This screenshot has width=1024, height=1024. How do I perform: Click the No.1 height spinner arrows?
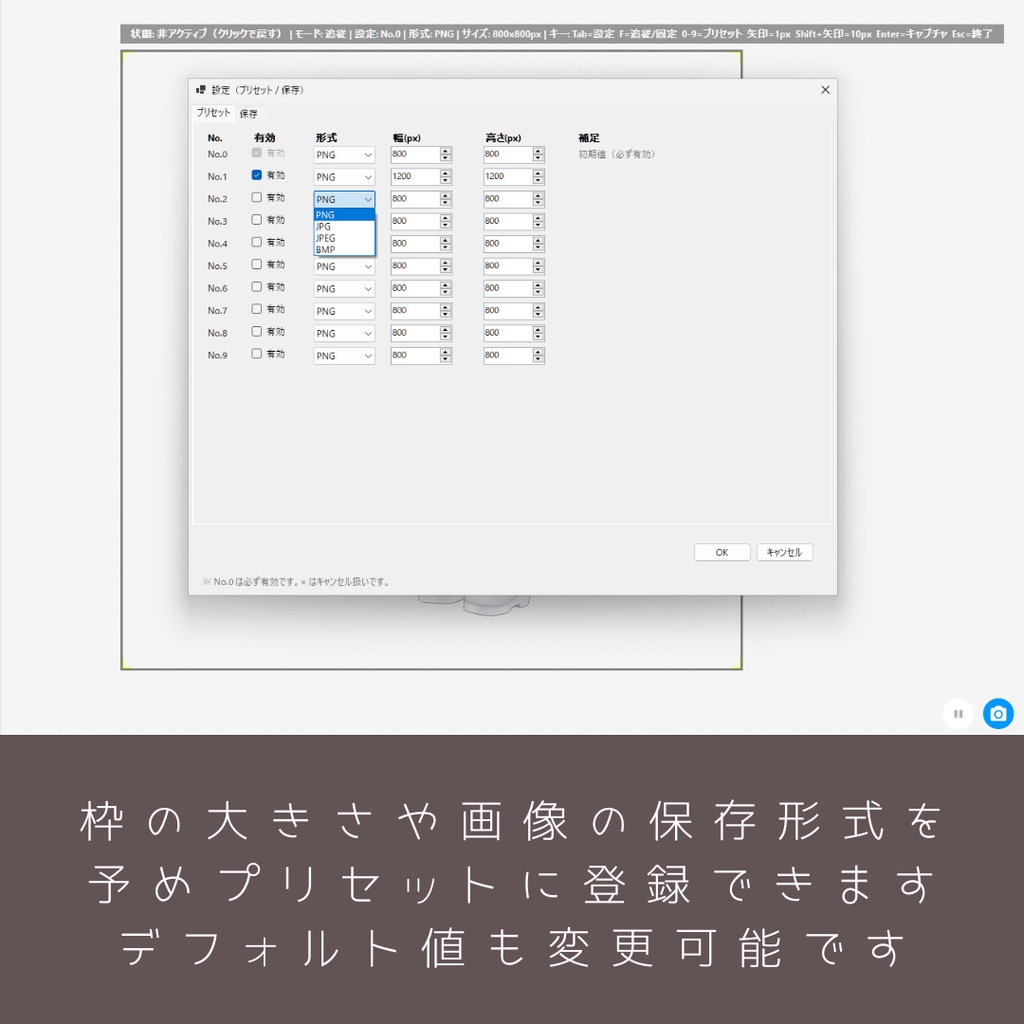[538, 176]
